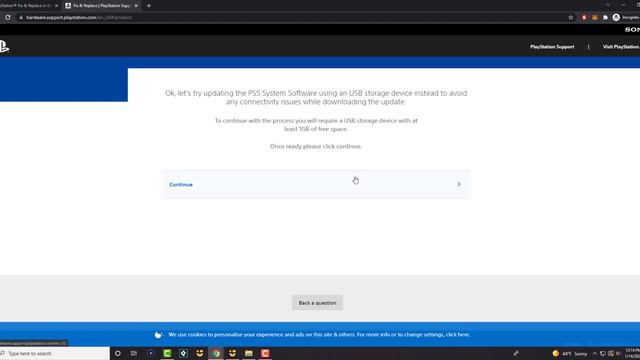Image resolution: width=640 pixels, height=360 pixels.
Task: Close the first browser tab
Action: [x=56, y=6]
